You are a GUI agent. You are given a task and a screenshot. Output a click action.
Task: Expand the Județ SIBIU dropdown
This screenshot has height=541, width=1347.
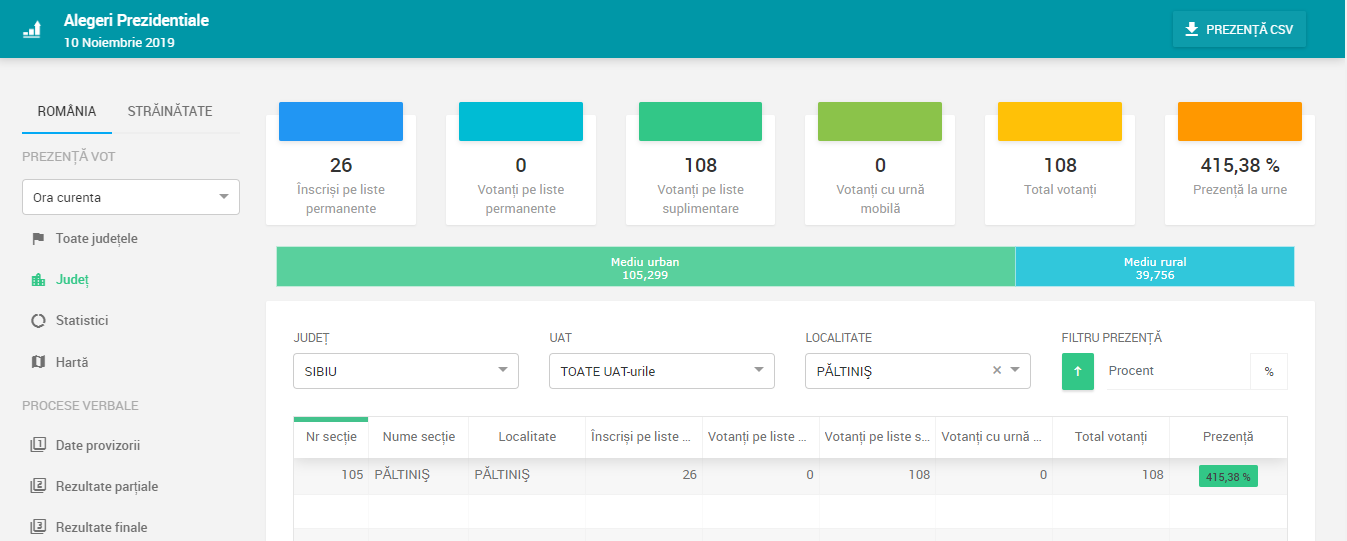click(x=406, y=371)
